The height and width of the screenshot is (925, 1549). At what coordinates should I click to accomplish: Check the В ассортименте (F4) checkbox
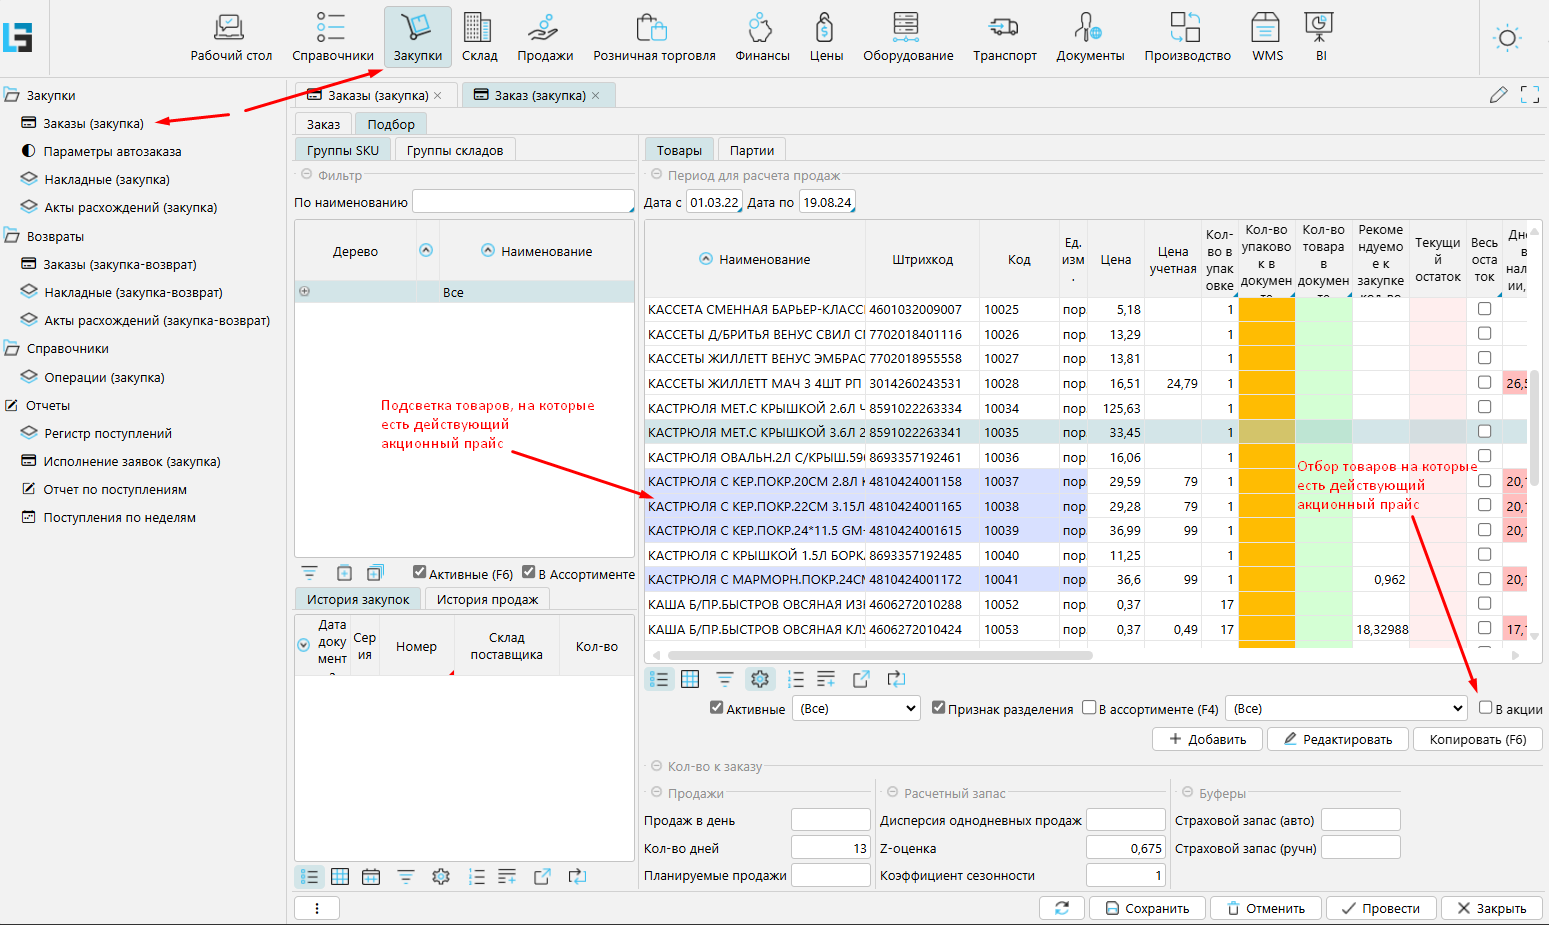click(1089, 708)
